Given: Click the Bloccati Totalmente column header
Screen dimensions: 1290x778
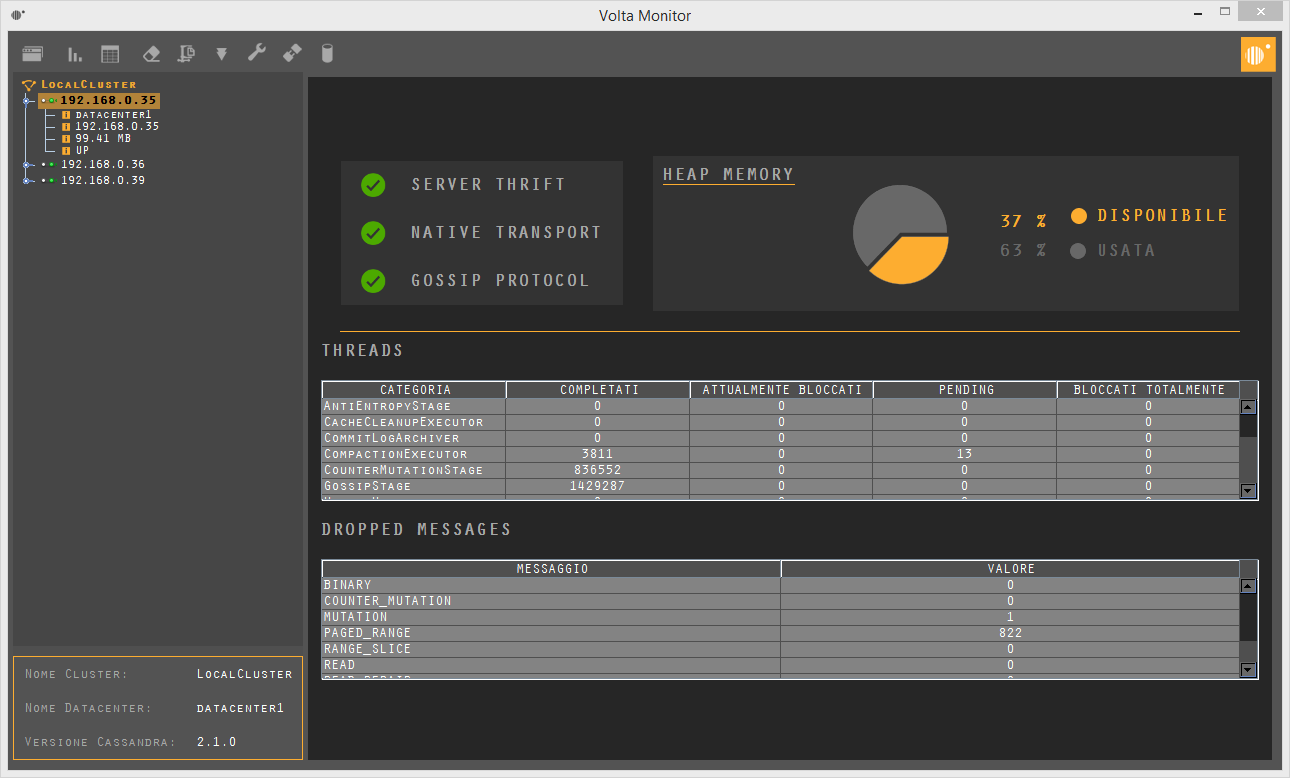Looking at the screenshot, I should pos(1148,390).
